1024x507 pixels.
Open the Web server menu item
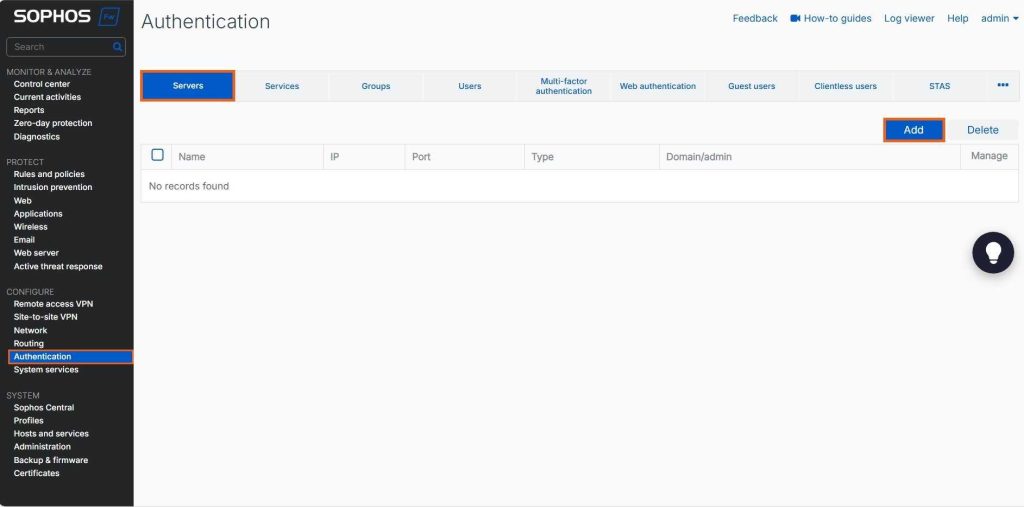(36, 253)
